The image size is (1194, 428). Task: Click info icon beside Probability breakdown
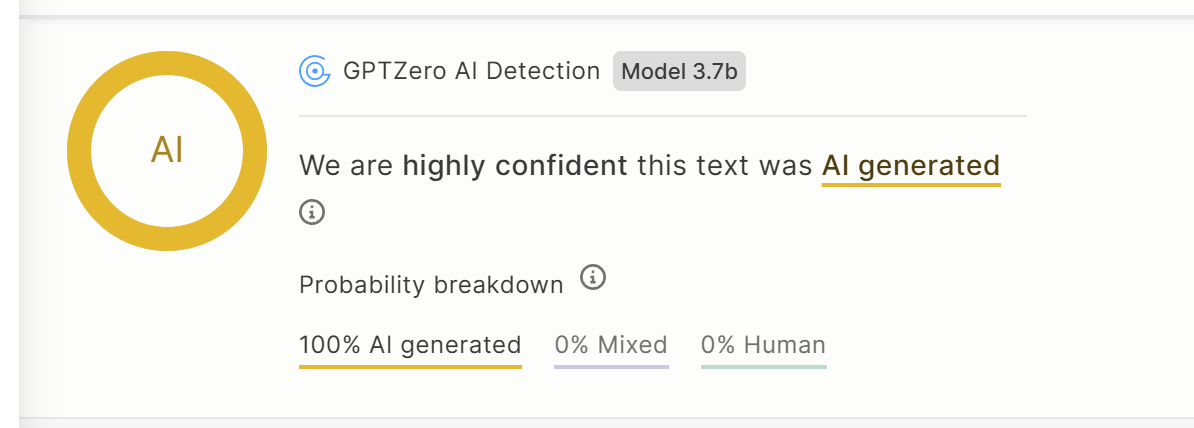click(x=593, y=277)
